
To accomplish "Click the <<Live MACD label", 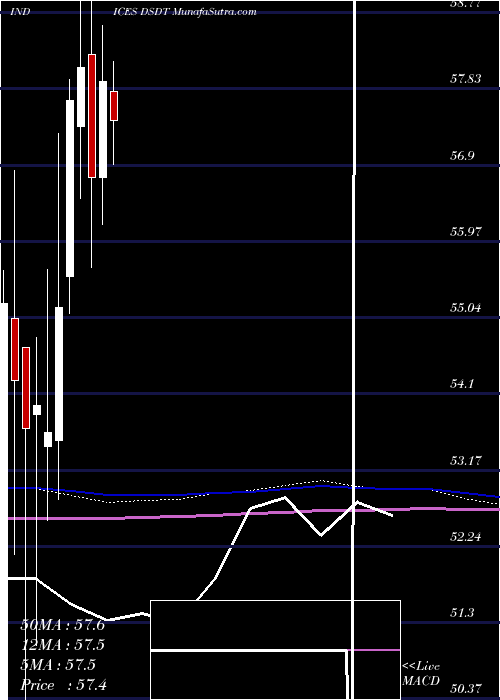I will [x=421, y=673].
